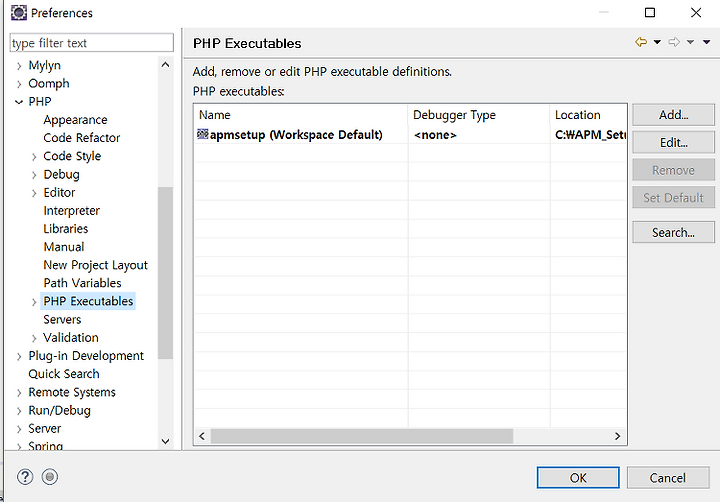
Task: Select Quick Search in tree
Action: 64,374
